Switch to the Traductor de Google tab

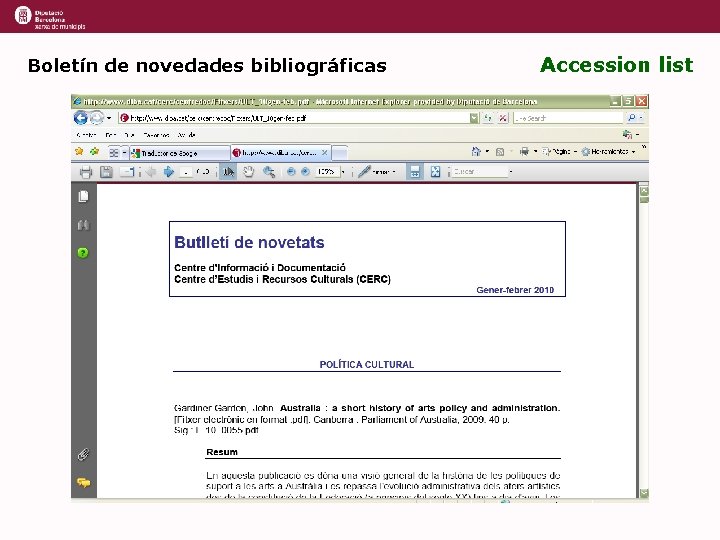(180, 153)
